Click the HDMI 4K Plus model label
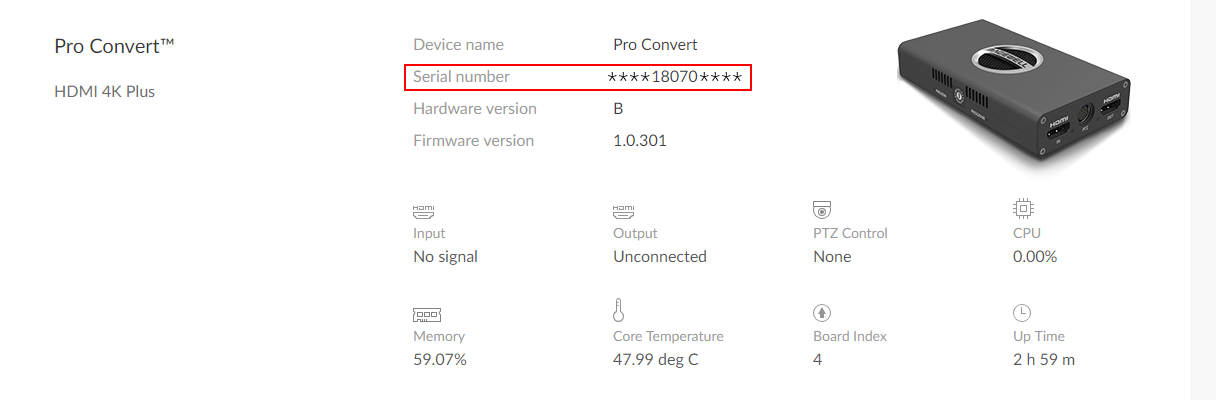1216x400 pixels. click(105, 92)
